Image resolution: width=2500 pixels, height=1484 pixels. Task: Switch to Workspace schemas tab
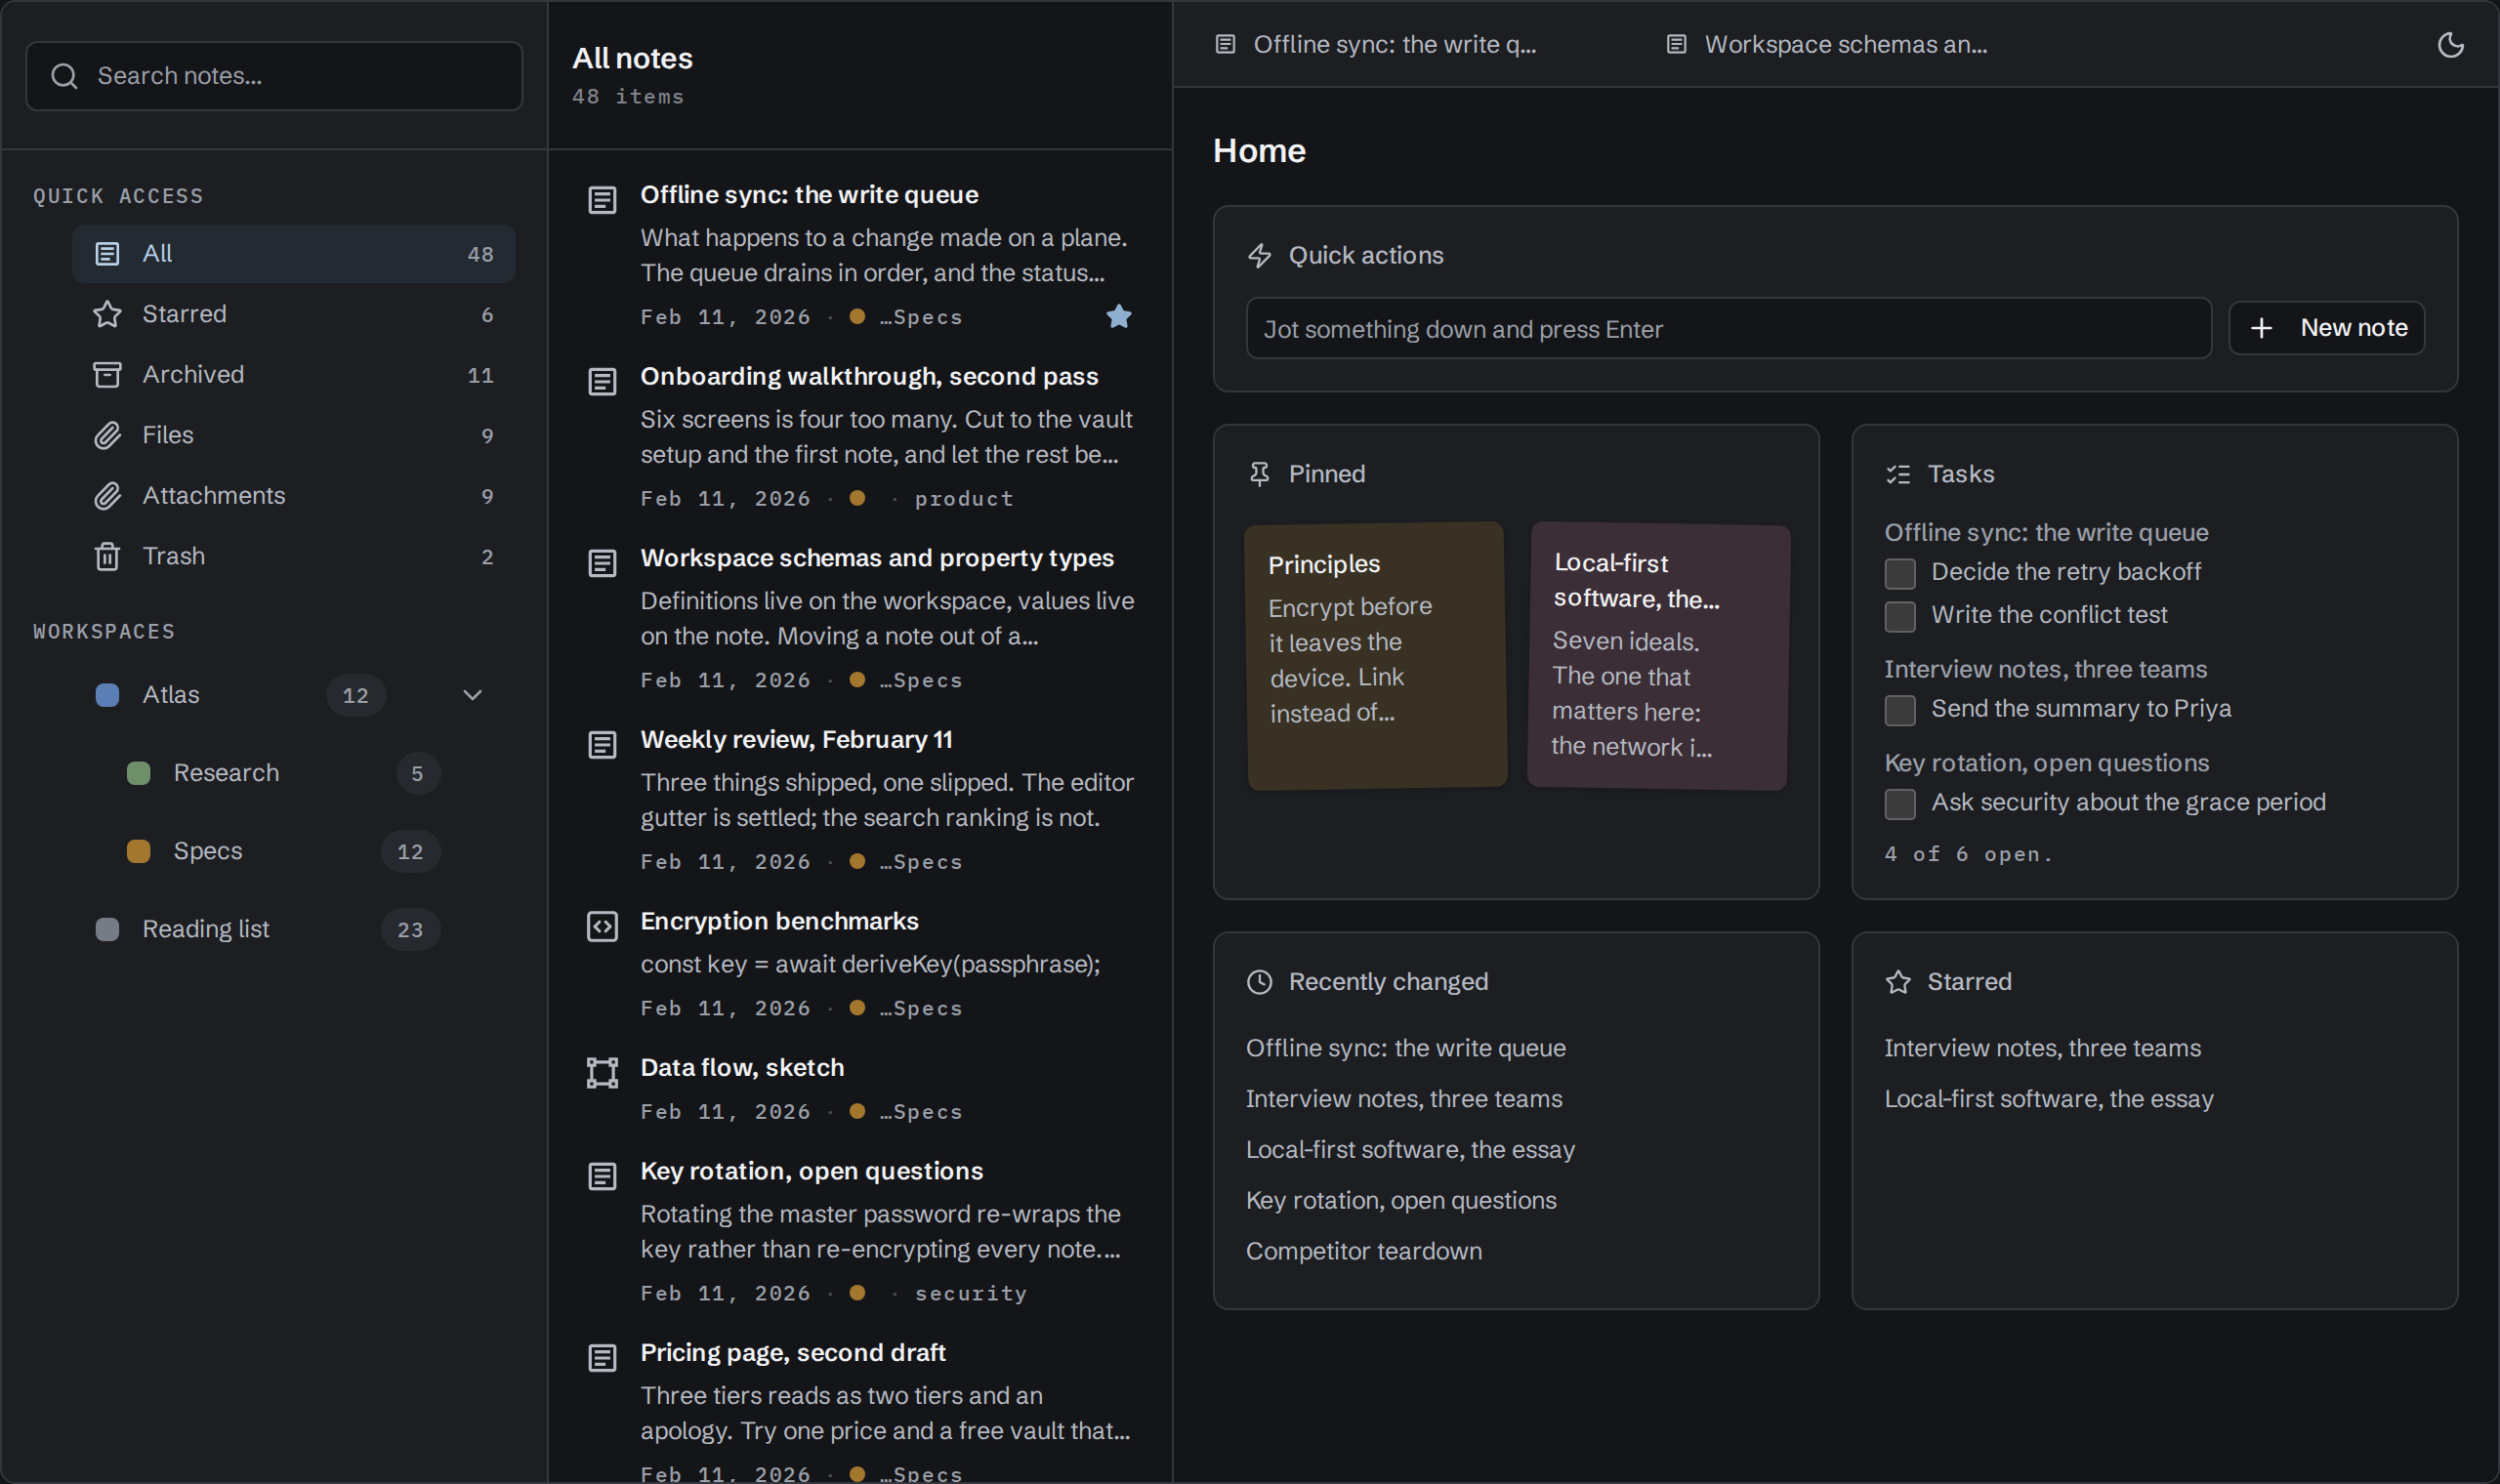point(1827,44)
